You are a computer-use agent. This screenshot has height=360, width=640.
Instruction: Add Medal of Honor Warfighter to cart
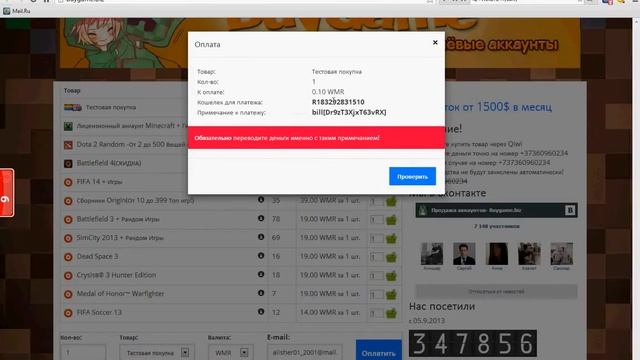[391, 294]
